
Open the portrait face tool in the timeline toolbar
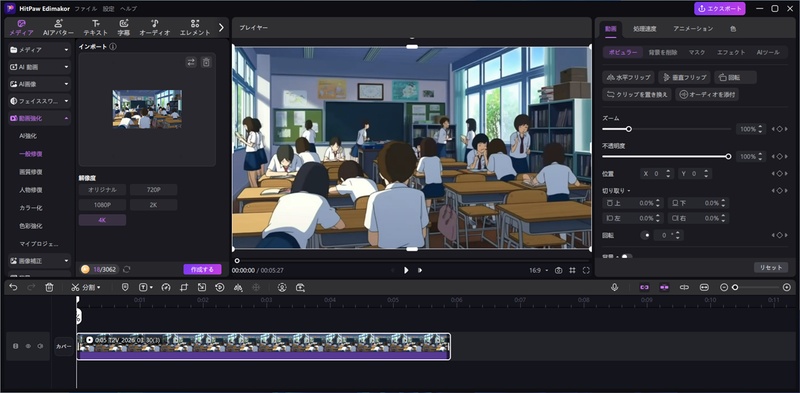(x=282, y=287)
